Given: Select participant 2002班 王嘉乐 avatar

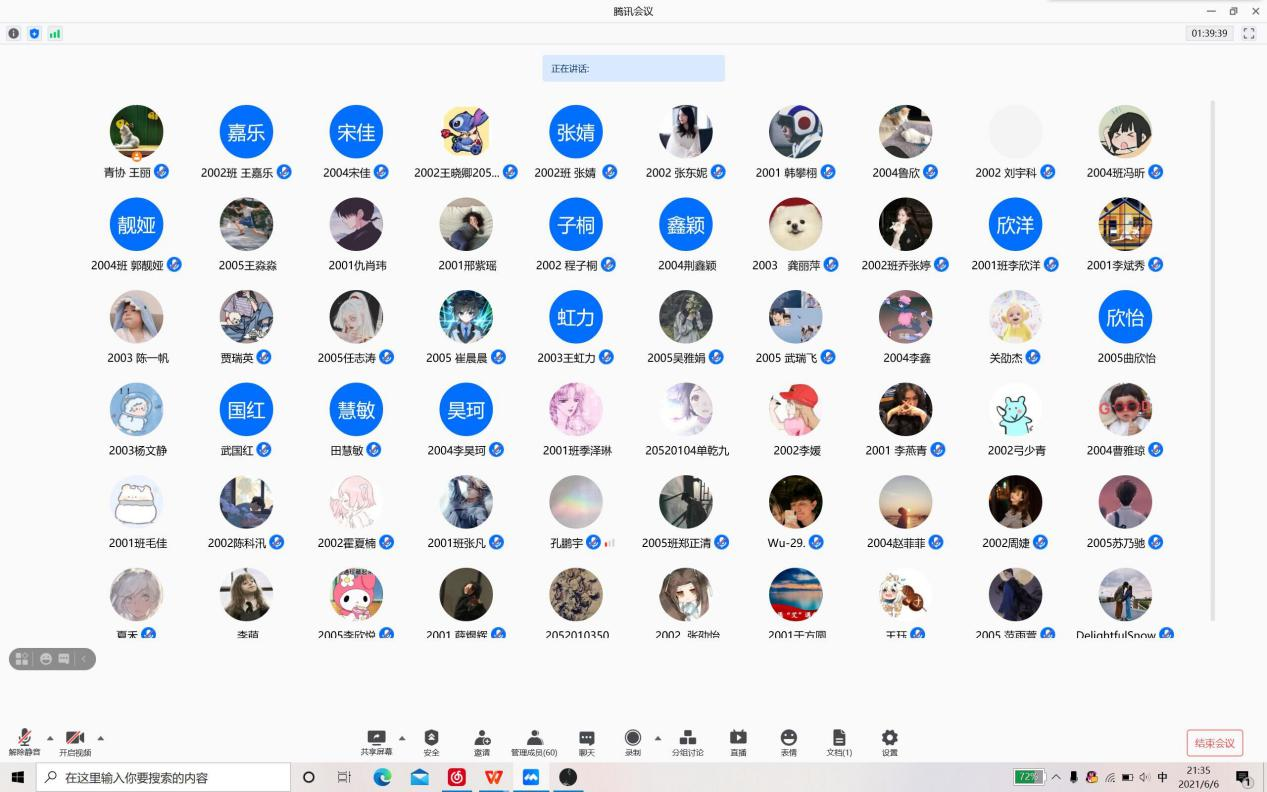Looking at the screenshot, I should [246, 132].
